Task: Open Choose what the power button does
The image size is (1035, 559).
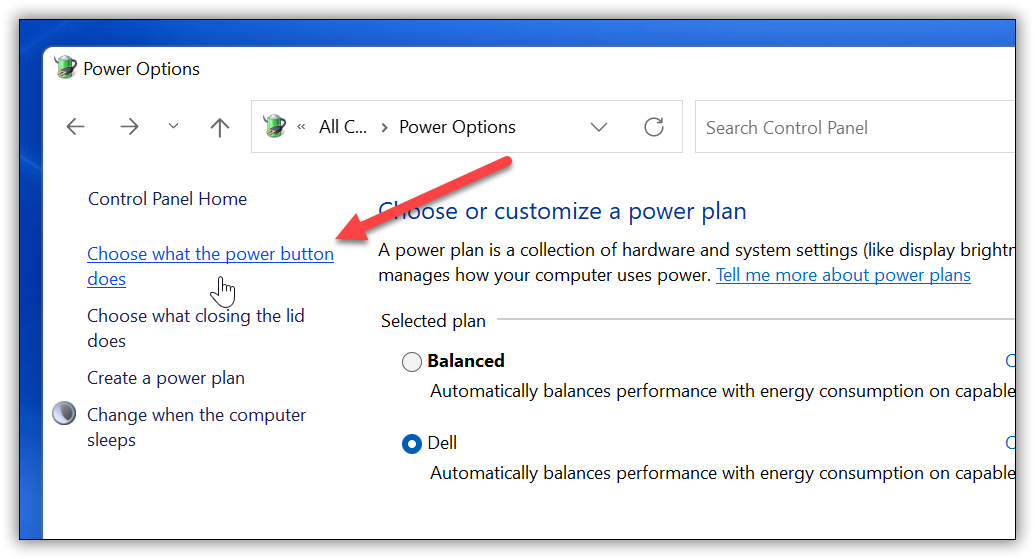Action: (210, 254)
